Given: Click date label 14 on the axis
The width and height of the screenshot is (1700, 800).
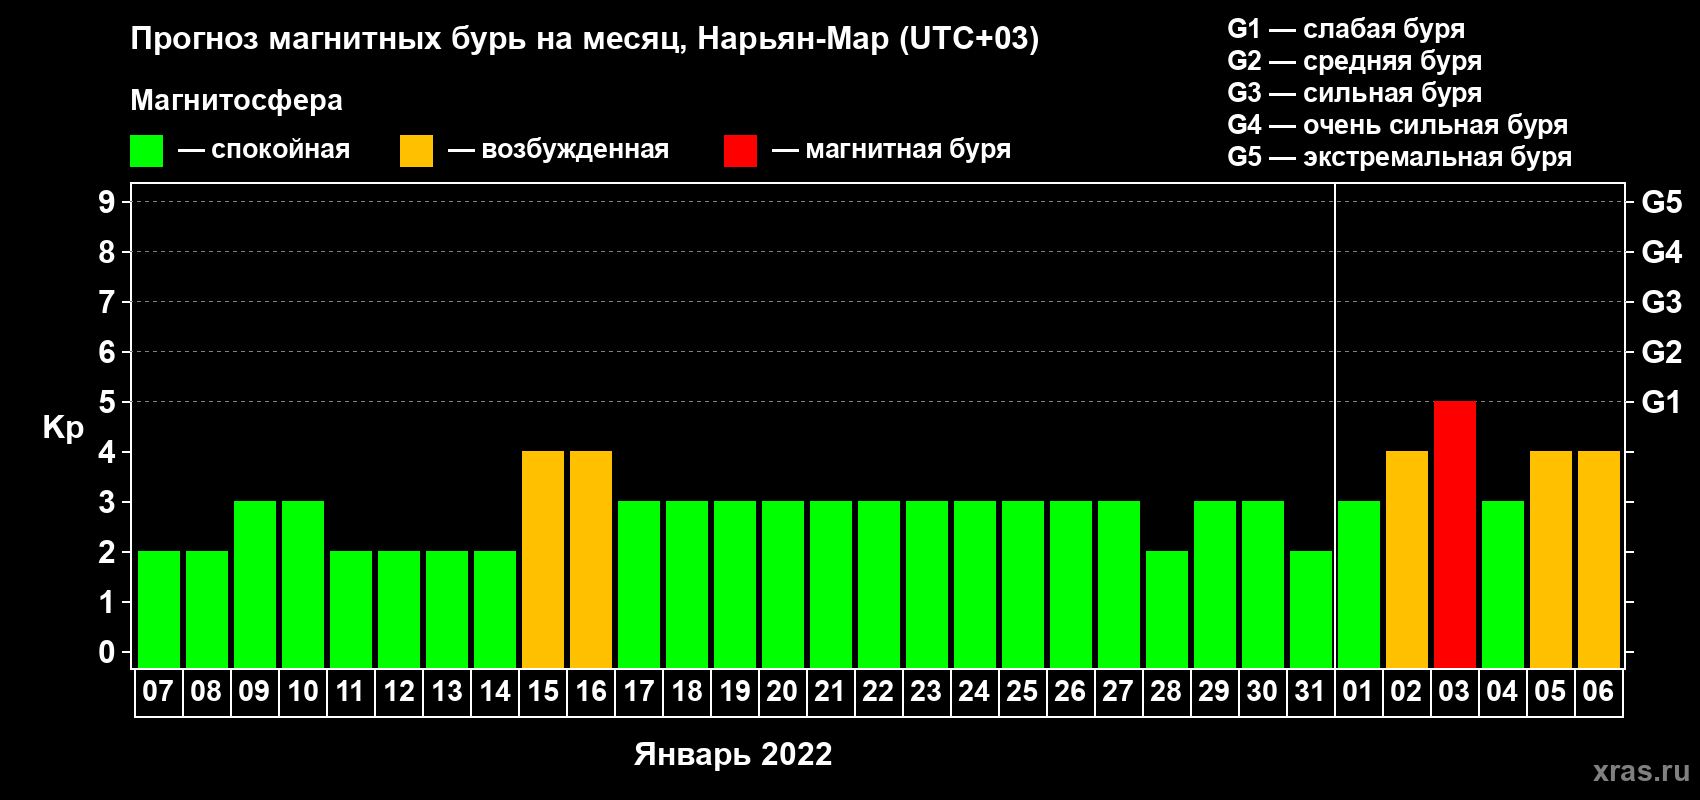Looking at the screenshot, I should coord(494,691).
